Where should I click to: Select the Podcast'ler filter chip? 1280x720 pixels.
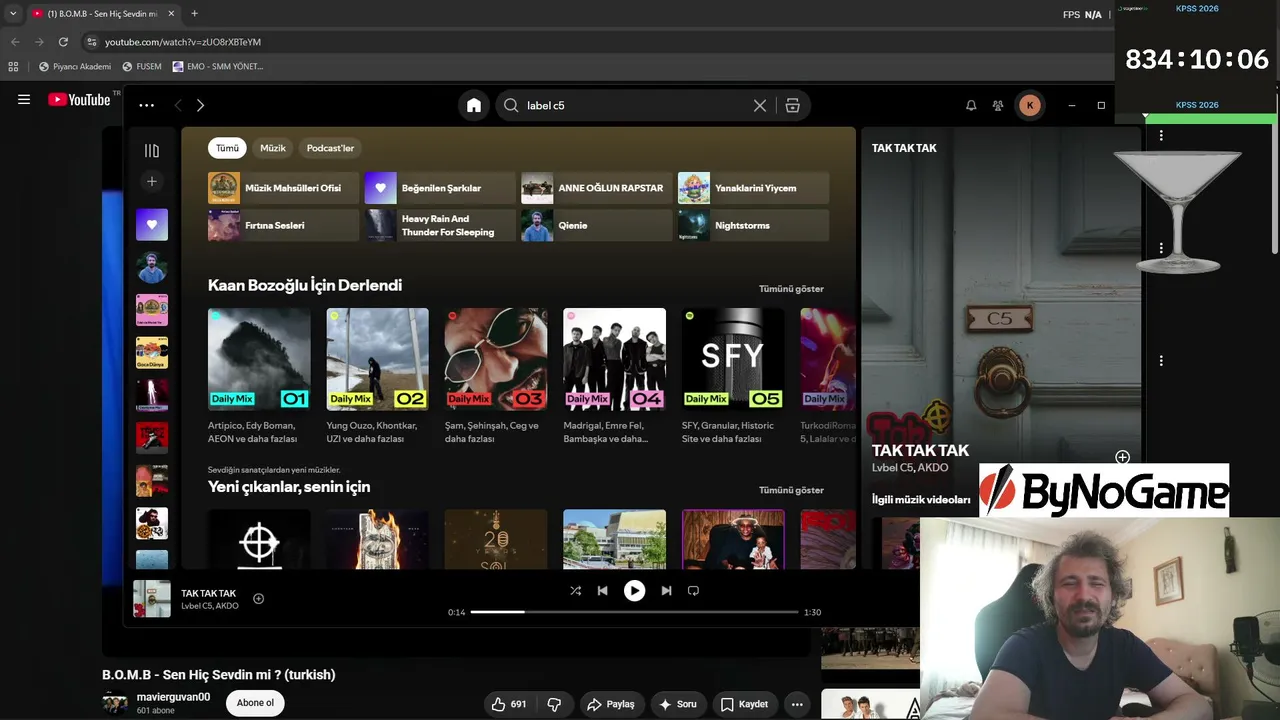[x=330, y=148]
